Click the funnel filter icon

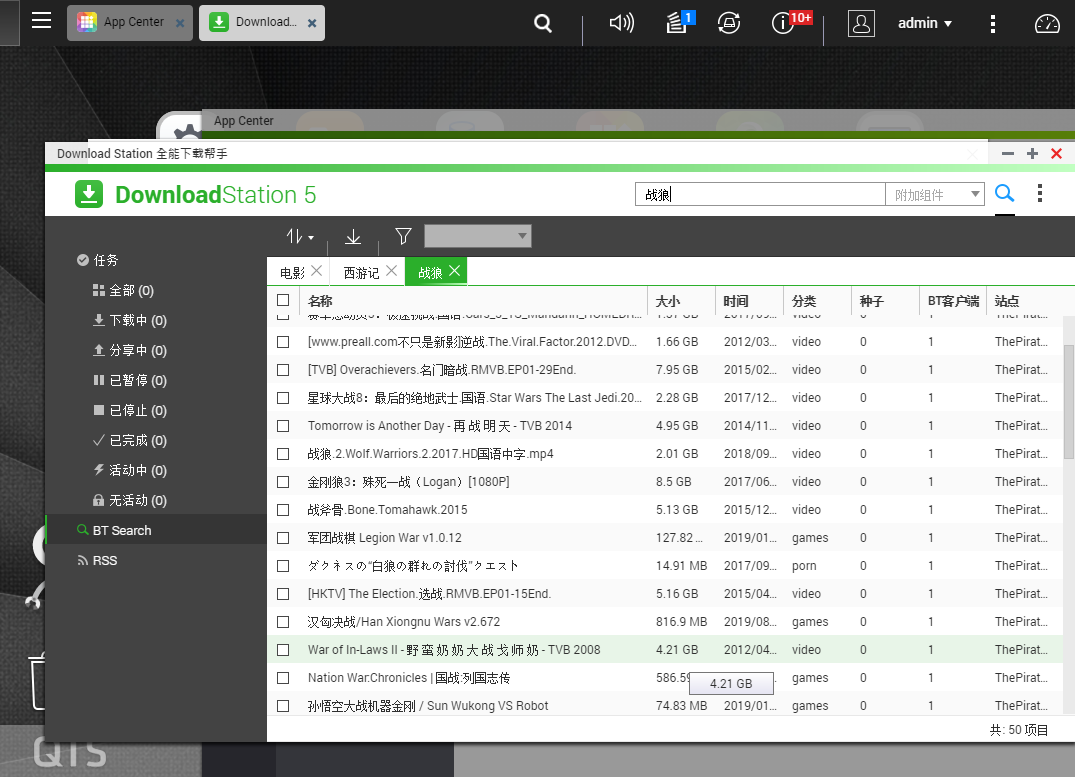pyautogui.click(x=403, y=237)
